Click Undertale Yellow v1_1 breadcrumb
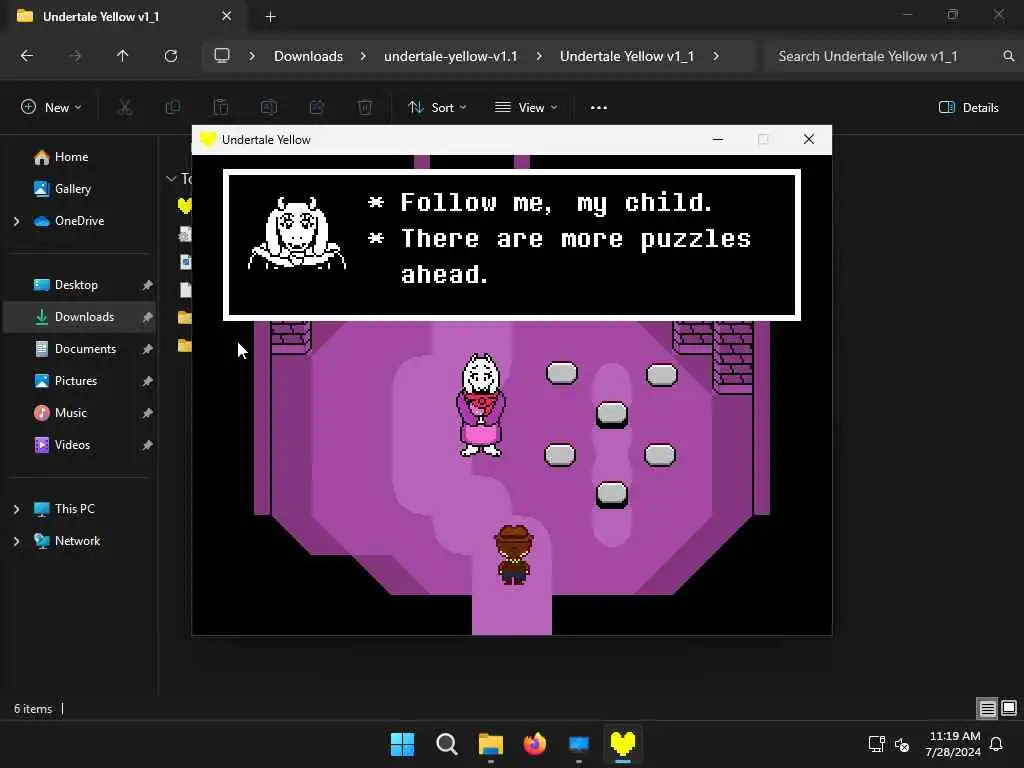Image resolution: width=1024 pixels, height=768 pixels. (627, 56)
